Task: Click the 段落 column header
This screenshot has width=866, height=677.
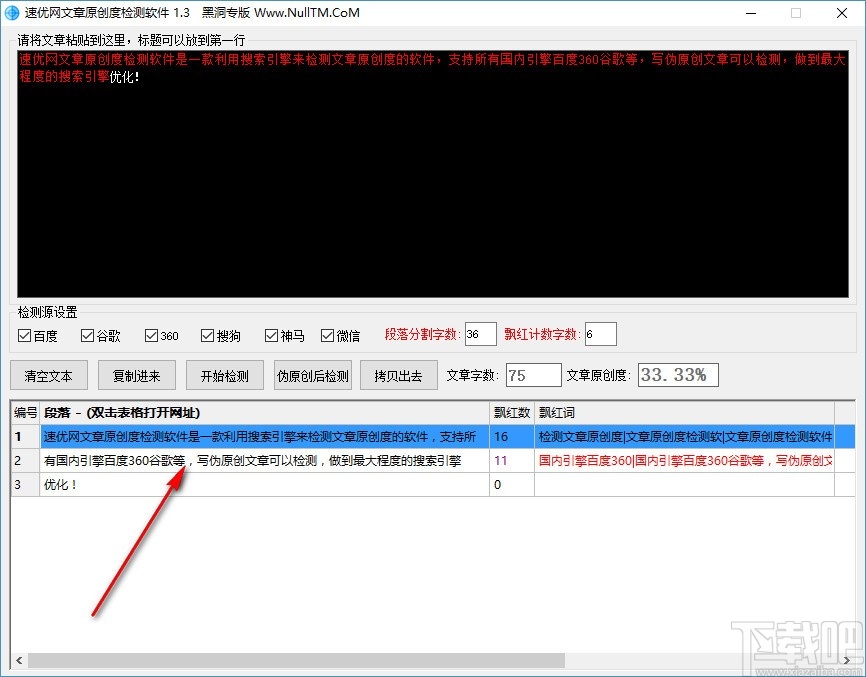Action: (265, 412)
